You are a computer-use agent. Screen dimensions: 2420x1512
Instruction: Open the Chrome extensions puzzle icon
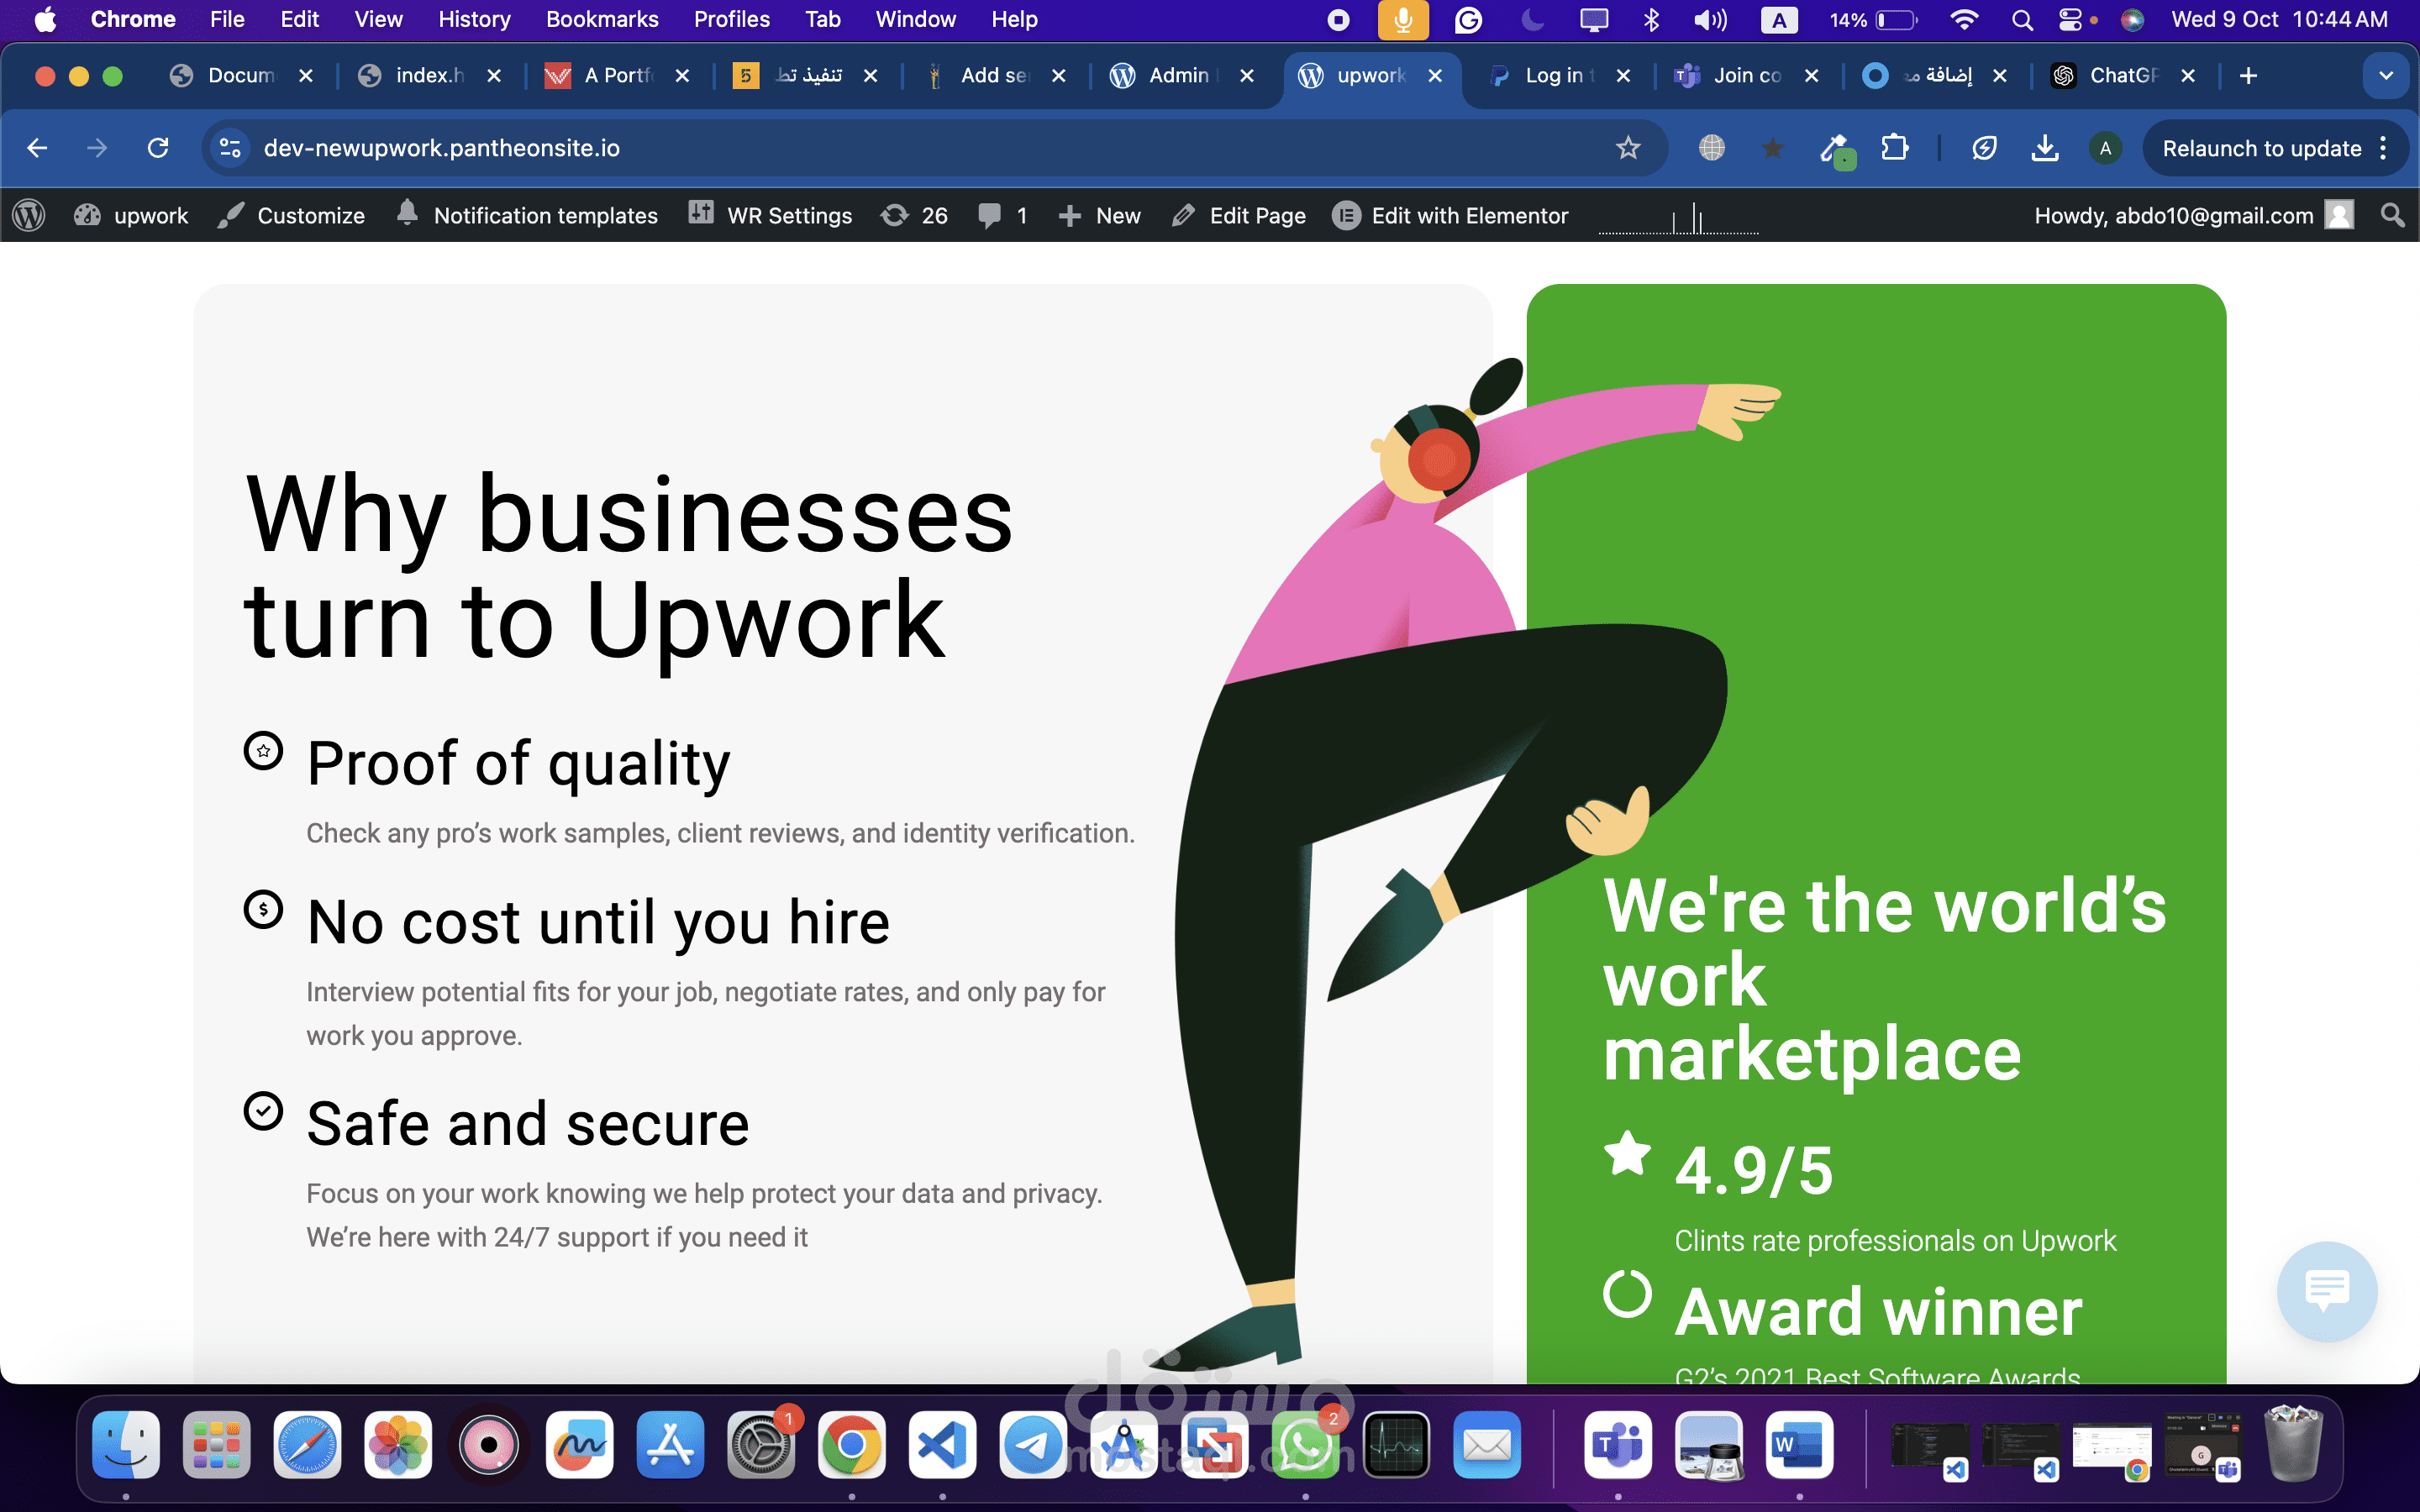coord(1894,148)
